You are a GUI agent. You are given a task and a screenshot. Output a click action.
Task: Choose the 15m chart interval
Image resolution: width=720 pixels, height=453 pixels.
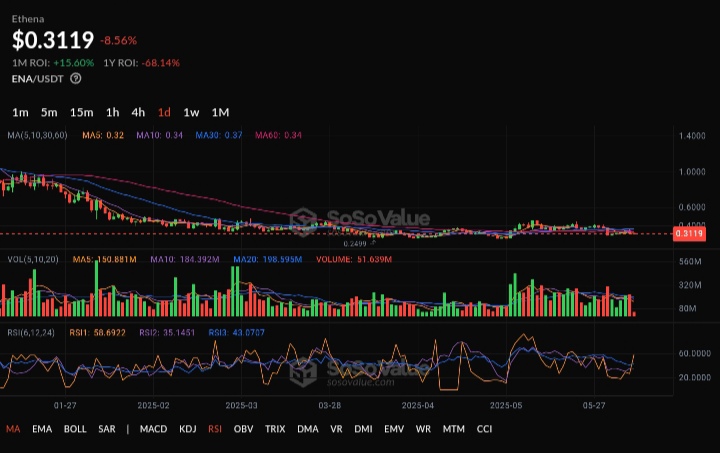click(x=82, y=112)
